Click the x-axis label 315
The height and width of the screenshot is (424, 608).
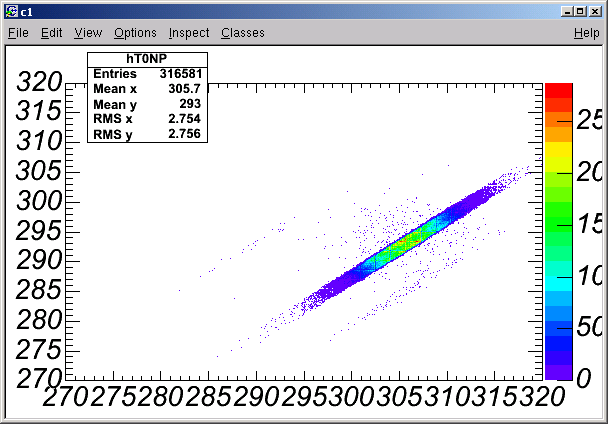(x=495, y=397)
